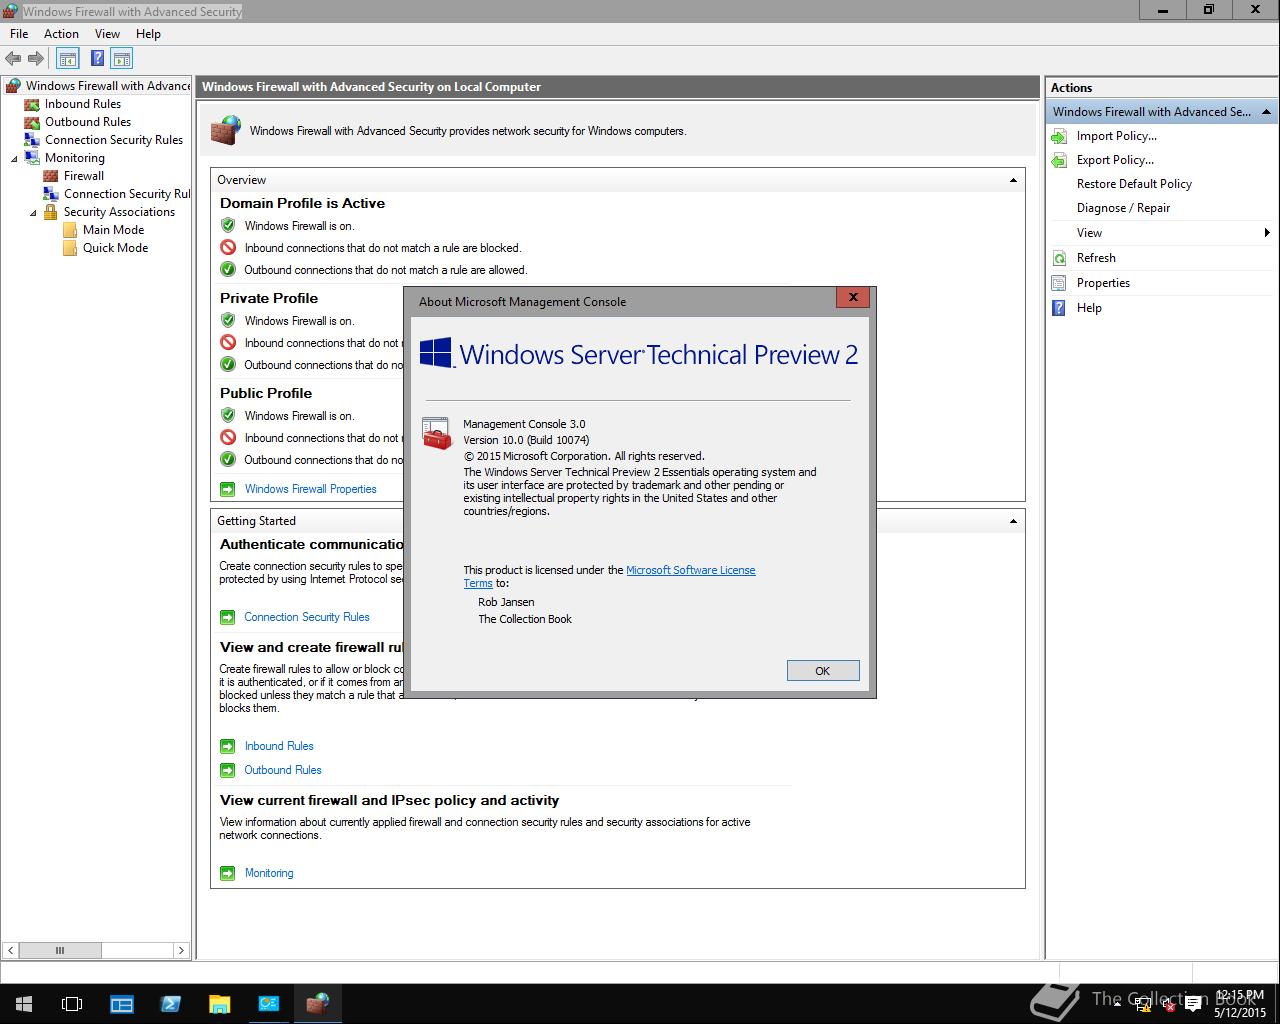
Task: Open the Main Mode folder
Action: (x=113, y=230)
